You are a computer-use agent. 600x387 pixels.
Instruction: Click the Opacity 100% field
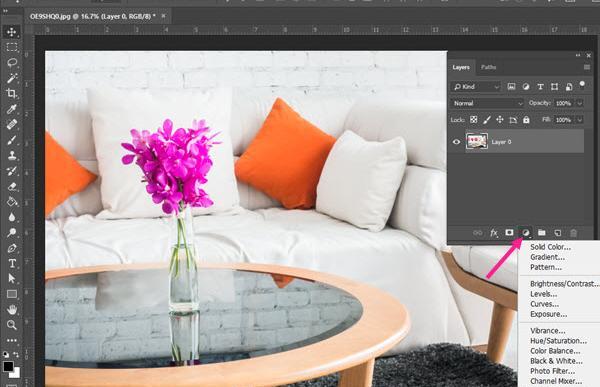pos(563,103)
